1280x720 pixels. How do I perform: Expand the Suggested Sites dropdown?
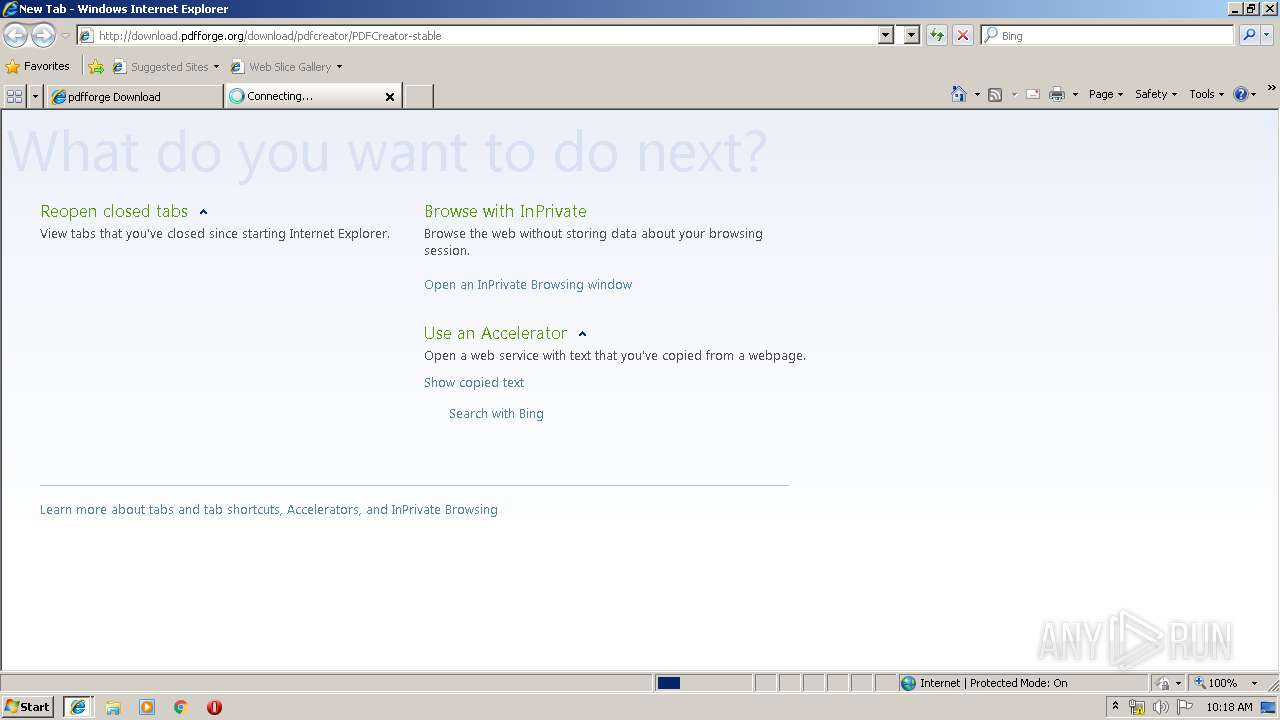pos(216,67)
